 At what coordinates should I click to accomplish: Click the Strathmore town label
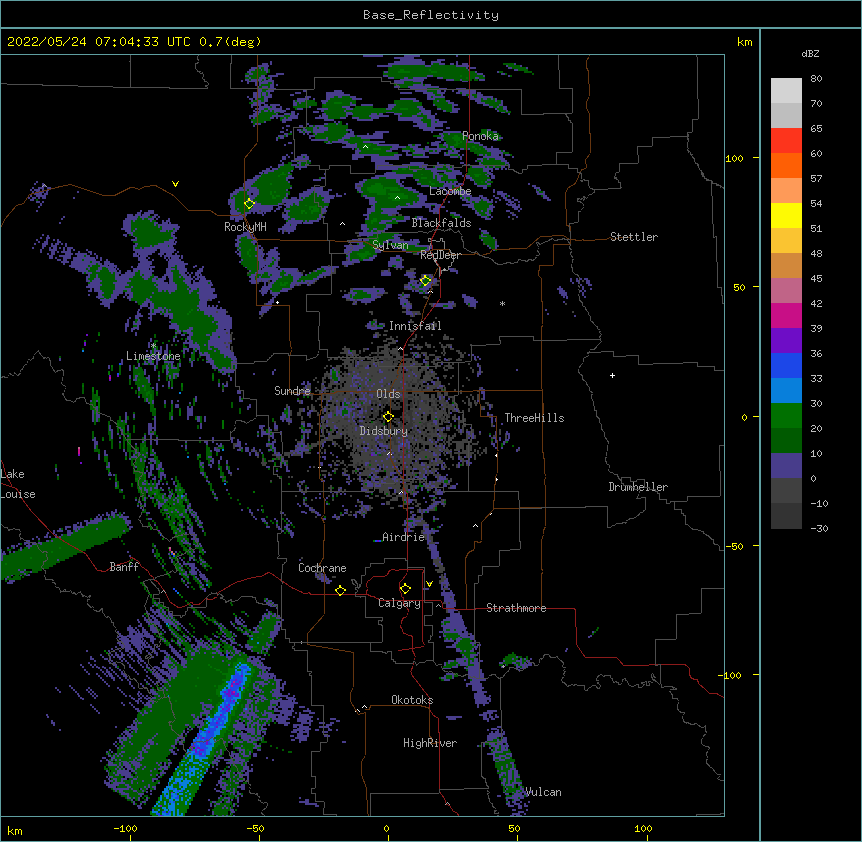pyautogui.click(x=516, y=608)
